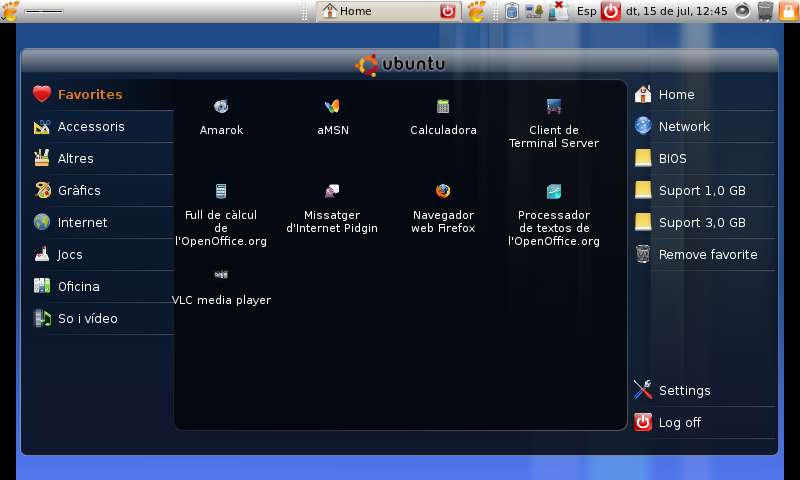
Task: Open the Home folder from places list
Action: click(704, 94)
